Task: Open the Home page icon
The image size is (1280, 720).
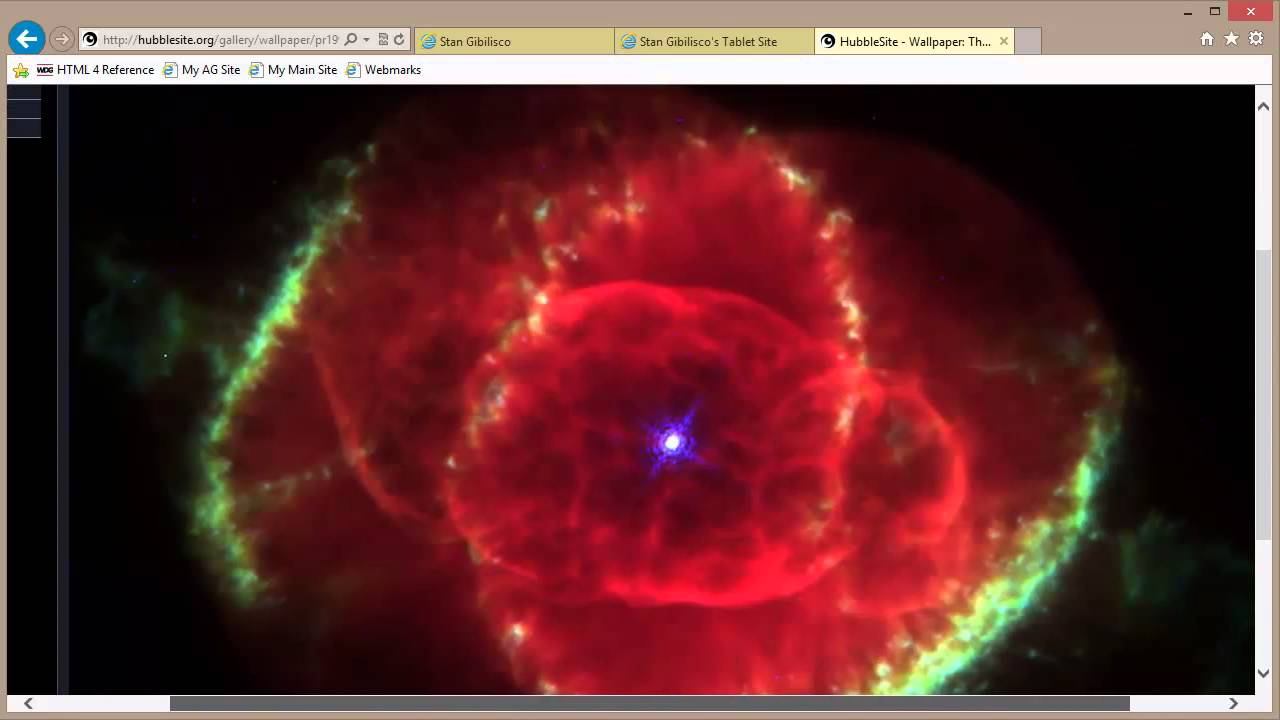Action: (x=1207, y=39)
